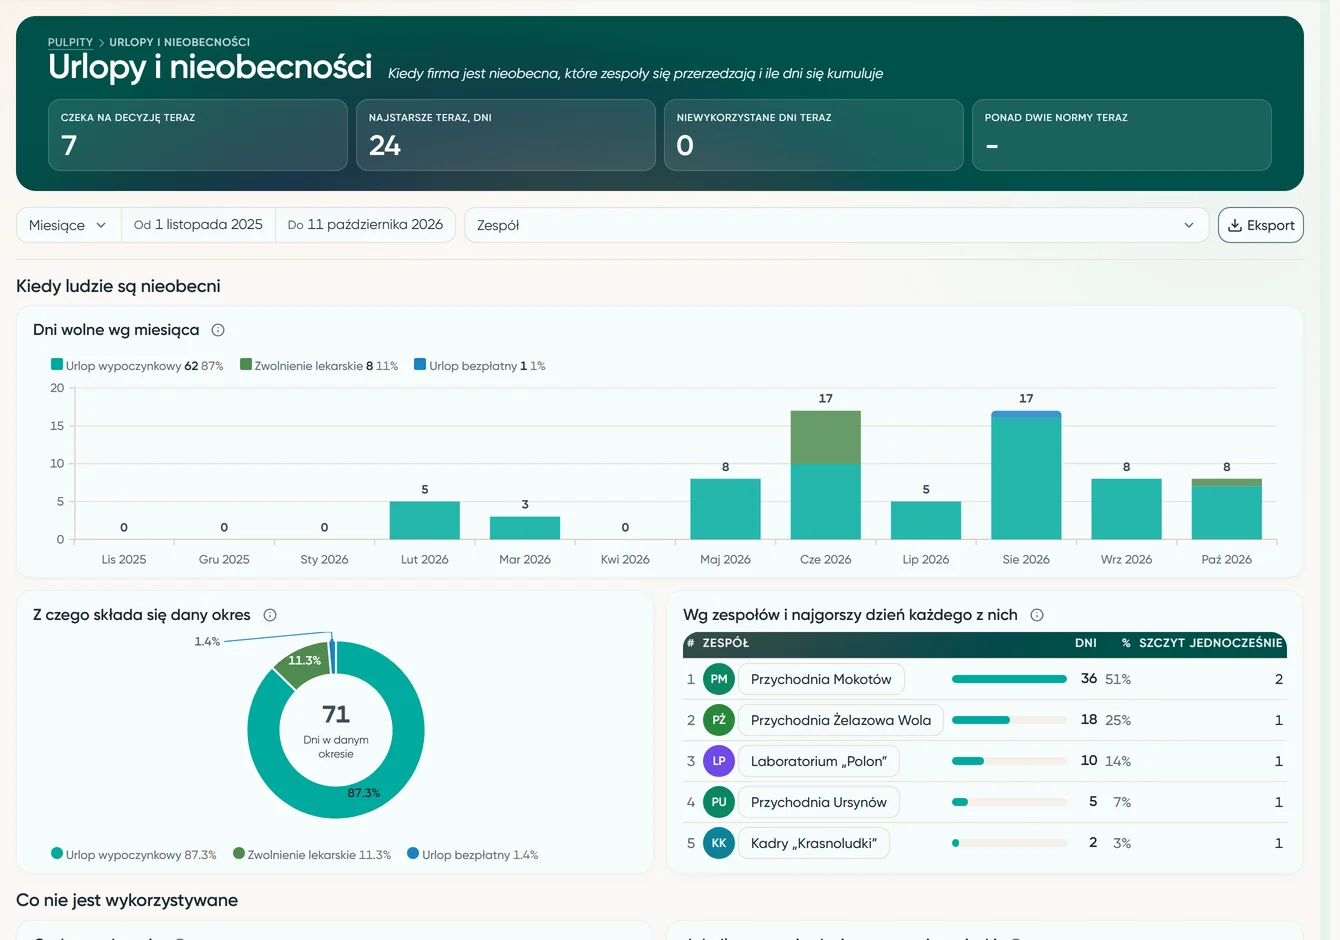Open Kadry „Krasnoludki” team chip
This screenshot has height=940, width=1340.
(814, 843)
